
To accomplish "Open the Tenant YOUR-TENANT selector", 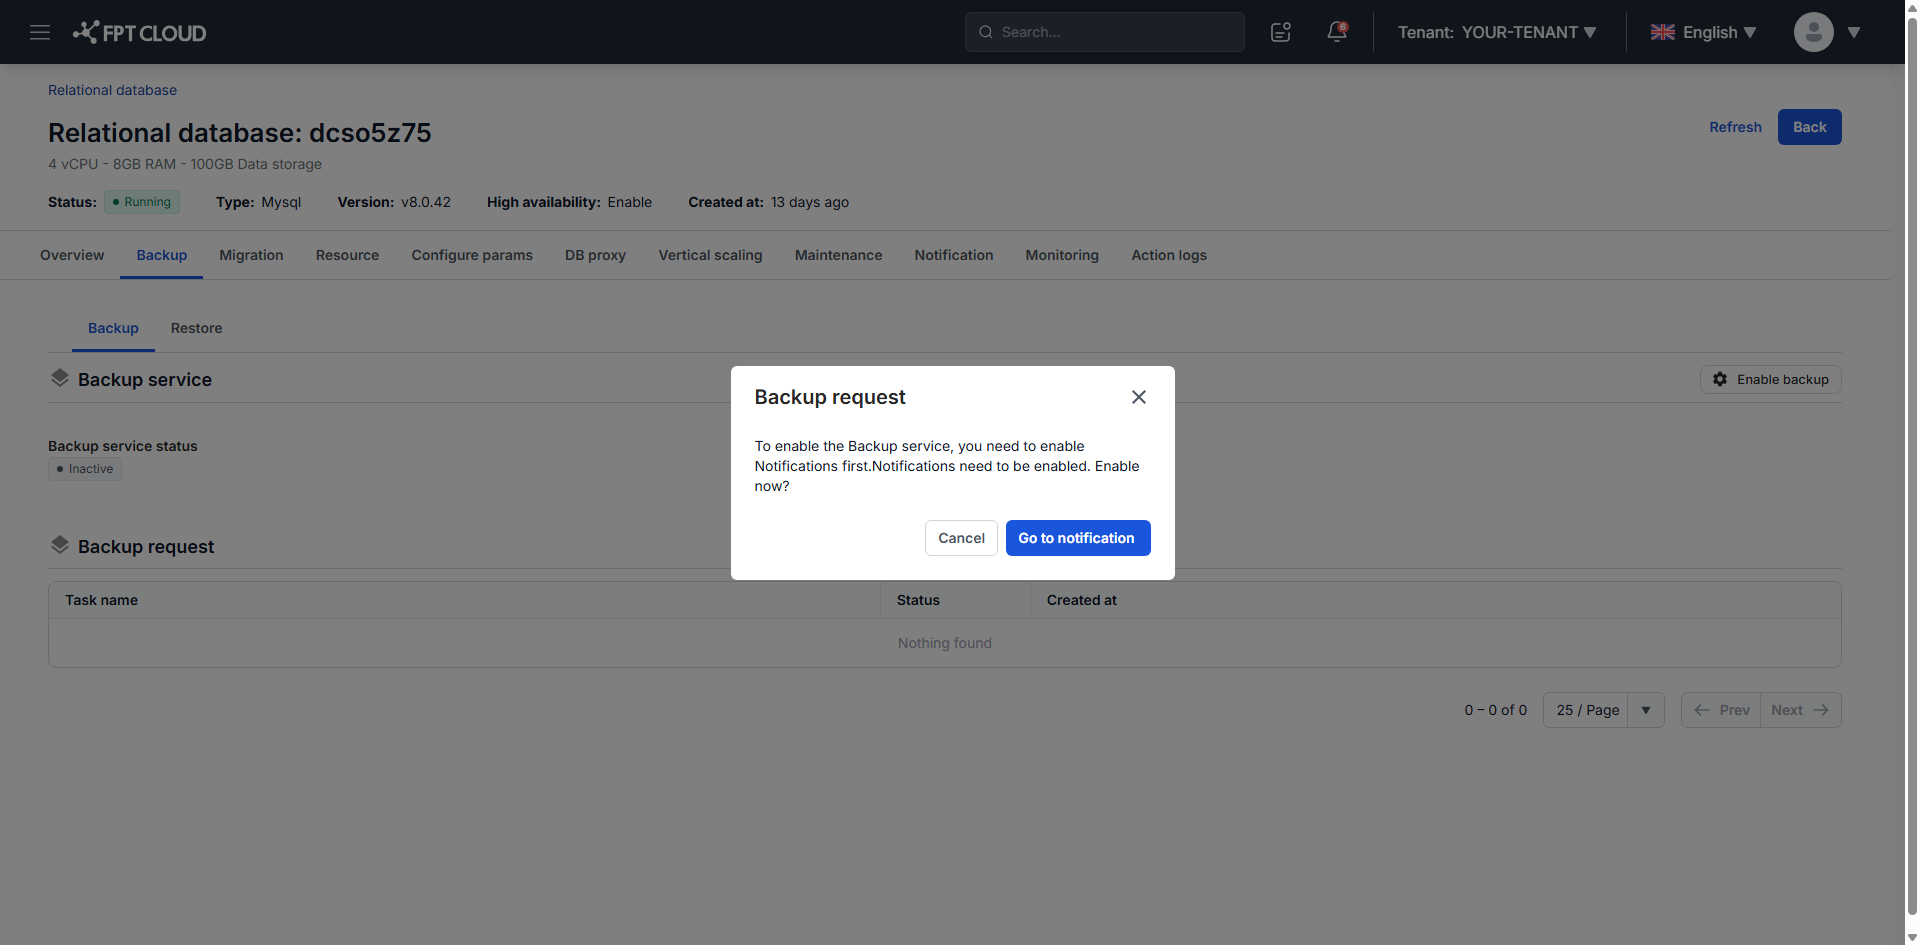I will pos(1496,32).
